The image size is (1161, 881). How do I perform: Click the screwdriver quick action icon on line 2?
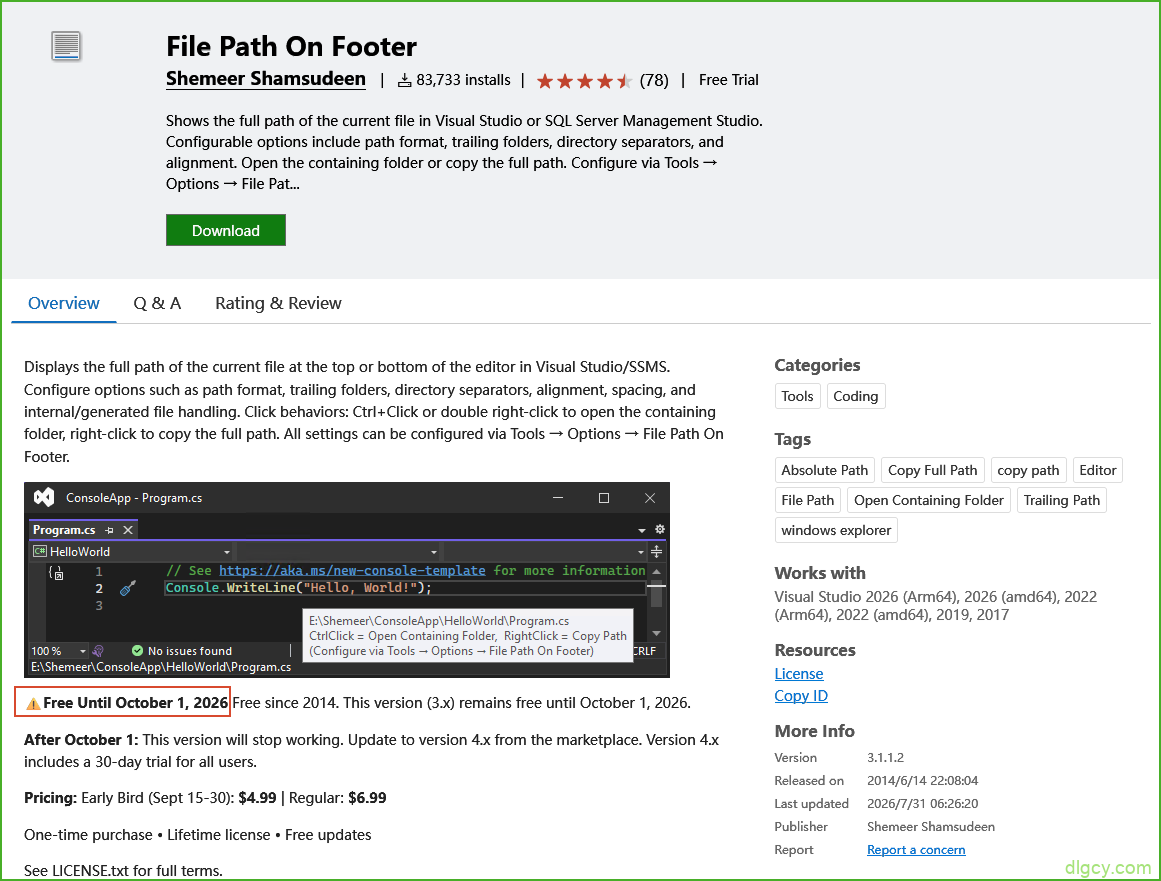127,589
